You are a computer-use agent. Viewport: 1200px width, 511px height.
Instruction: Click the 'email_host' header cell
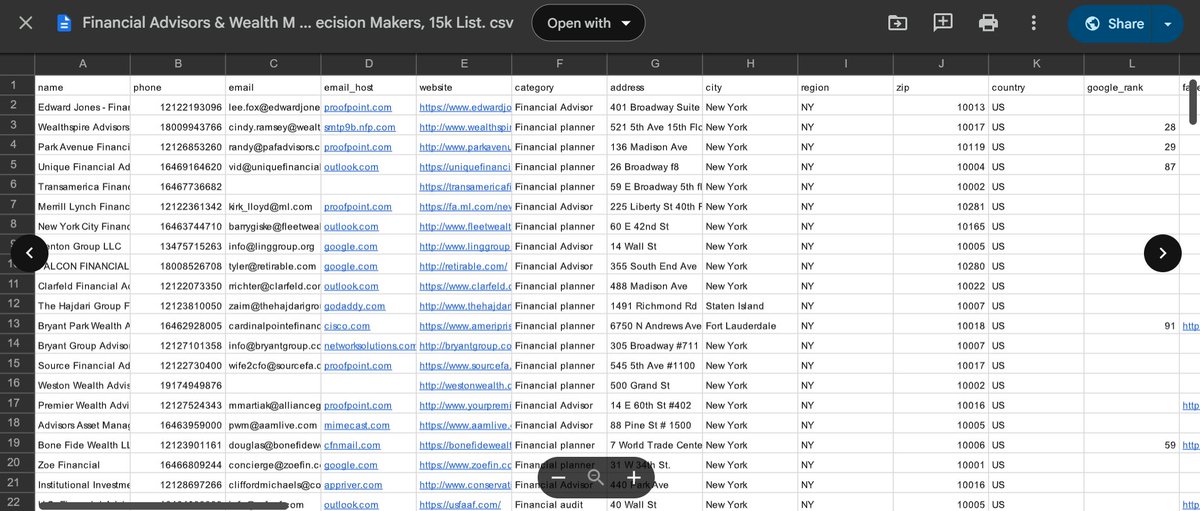[x=369, y=87]
